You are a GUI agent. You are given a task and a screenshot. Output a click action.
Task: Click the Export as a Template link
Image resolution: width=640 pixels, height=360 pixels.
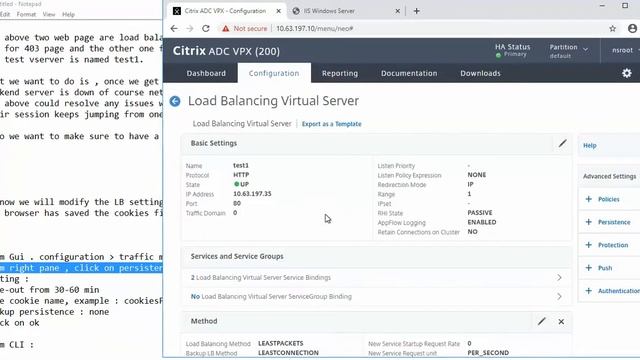click(x=331, y=124)
